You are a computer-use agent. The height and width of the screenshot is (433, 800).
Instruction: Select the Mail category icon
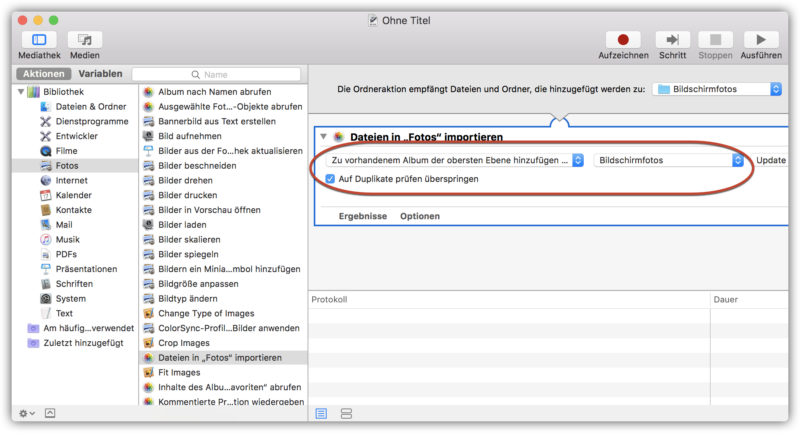46,225
